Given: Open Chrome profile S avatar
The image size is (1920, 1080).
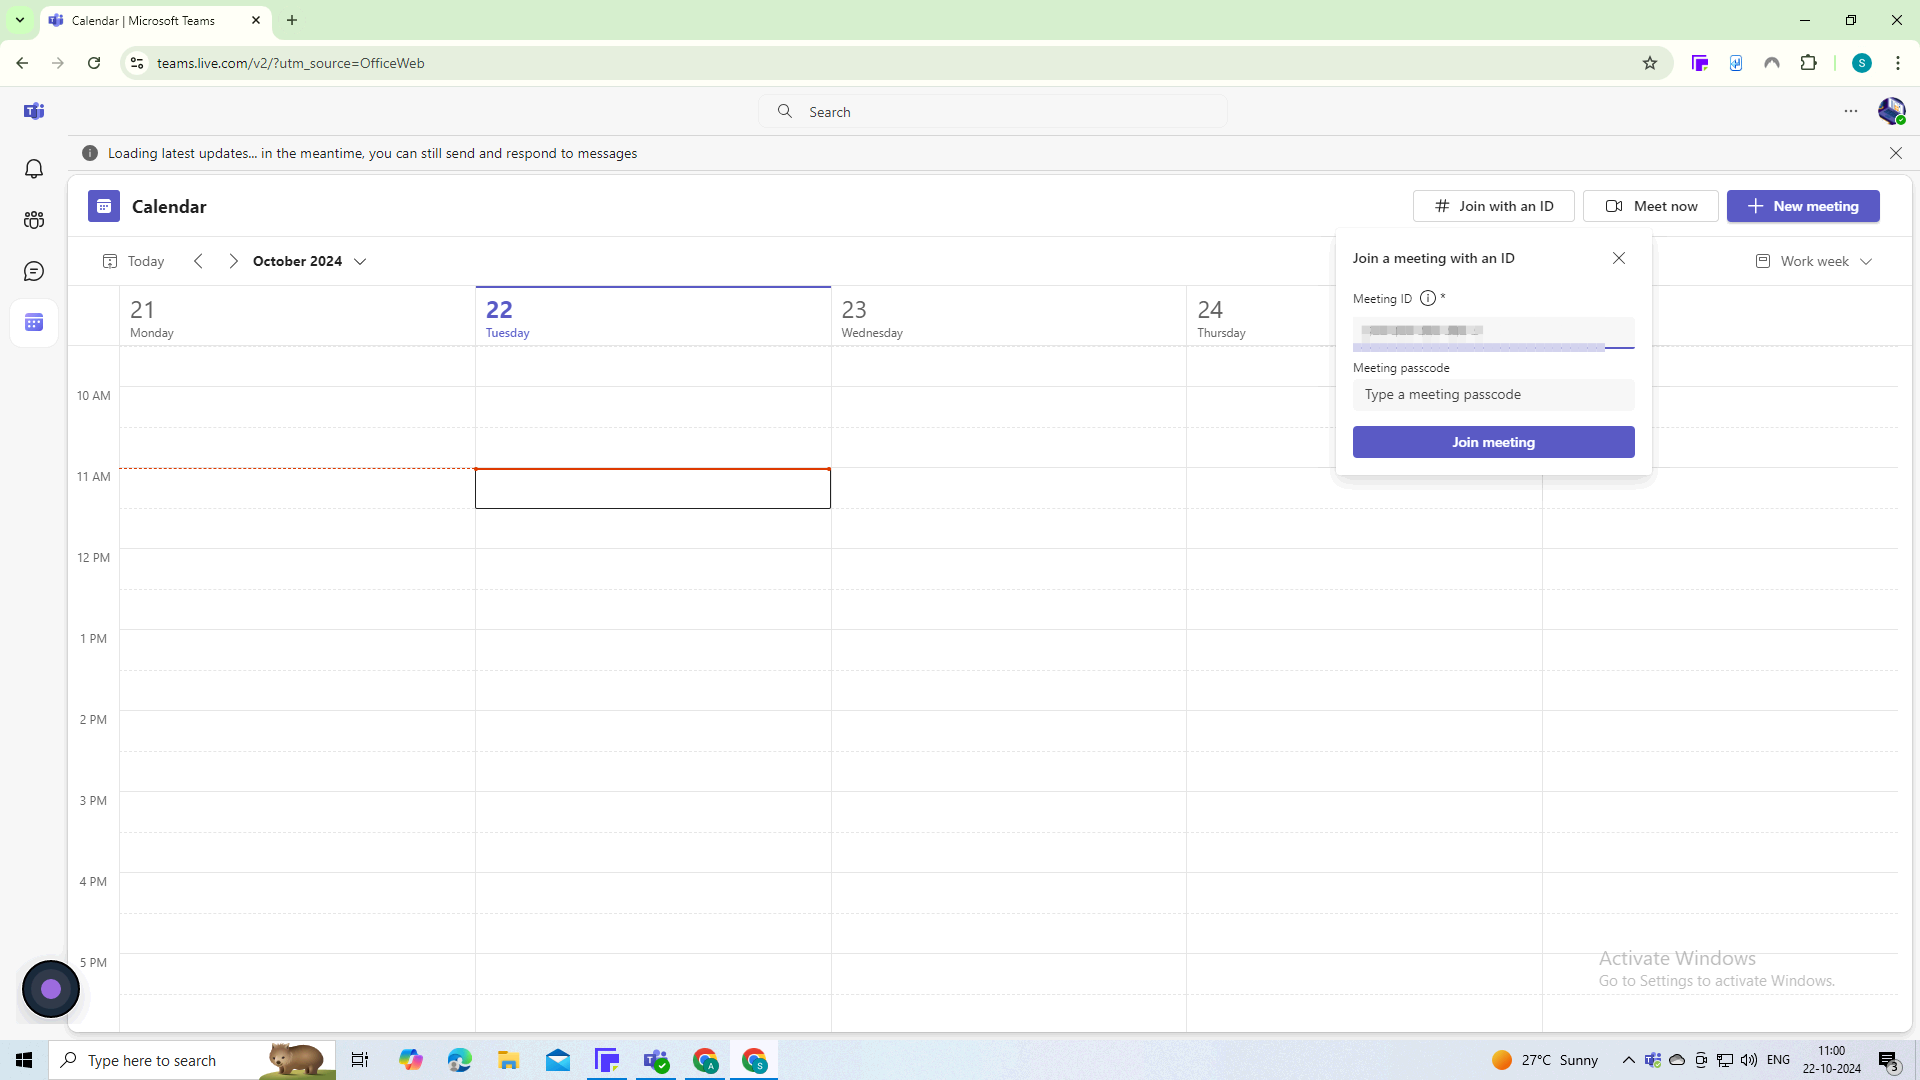Looking at the screenshot, I should click(x=1861, y=63).
